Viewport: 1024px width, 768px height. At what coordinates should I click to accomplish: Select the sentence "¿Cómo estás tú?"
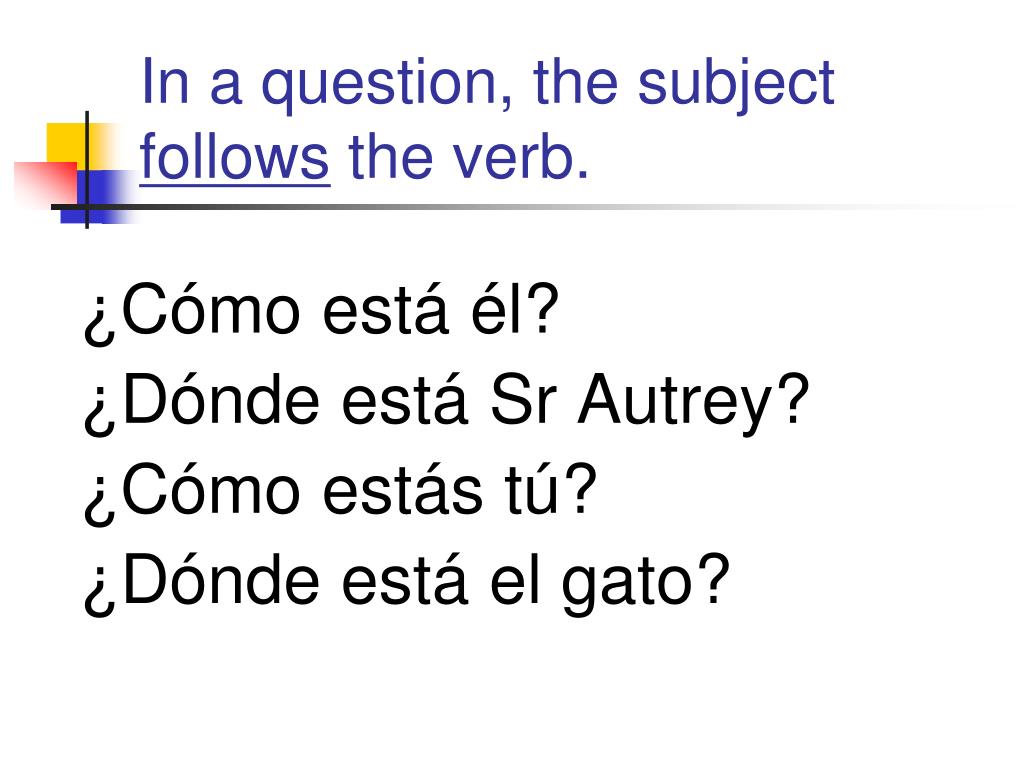340,492
